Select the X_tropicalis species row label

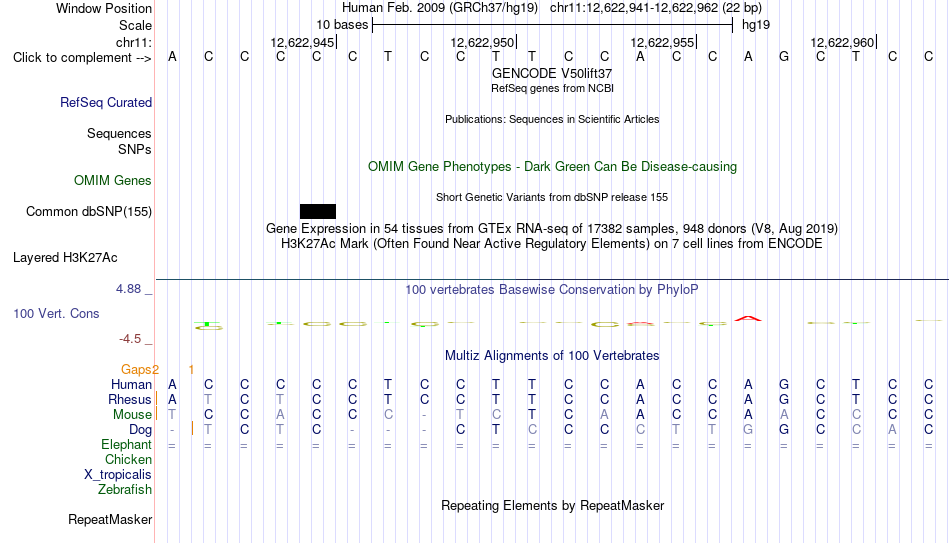[118, 475]
